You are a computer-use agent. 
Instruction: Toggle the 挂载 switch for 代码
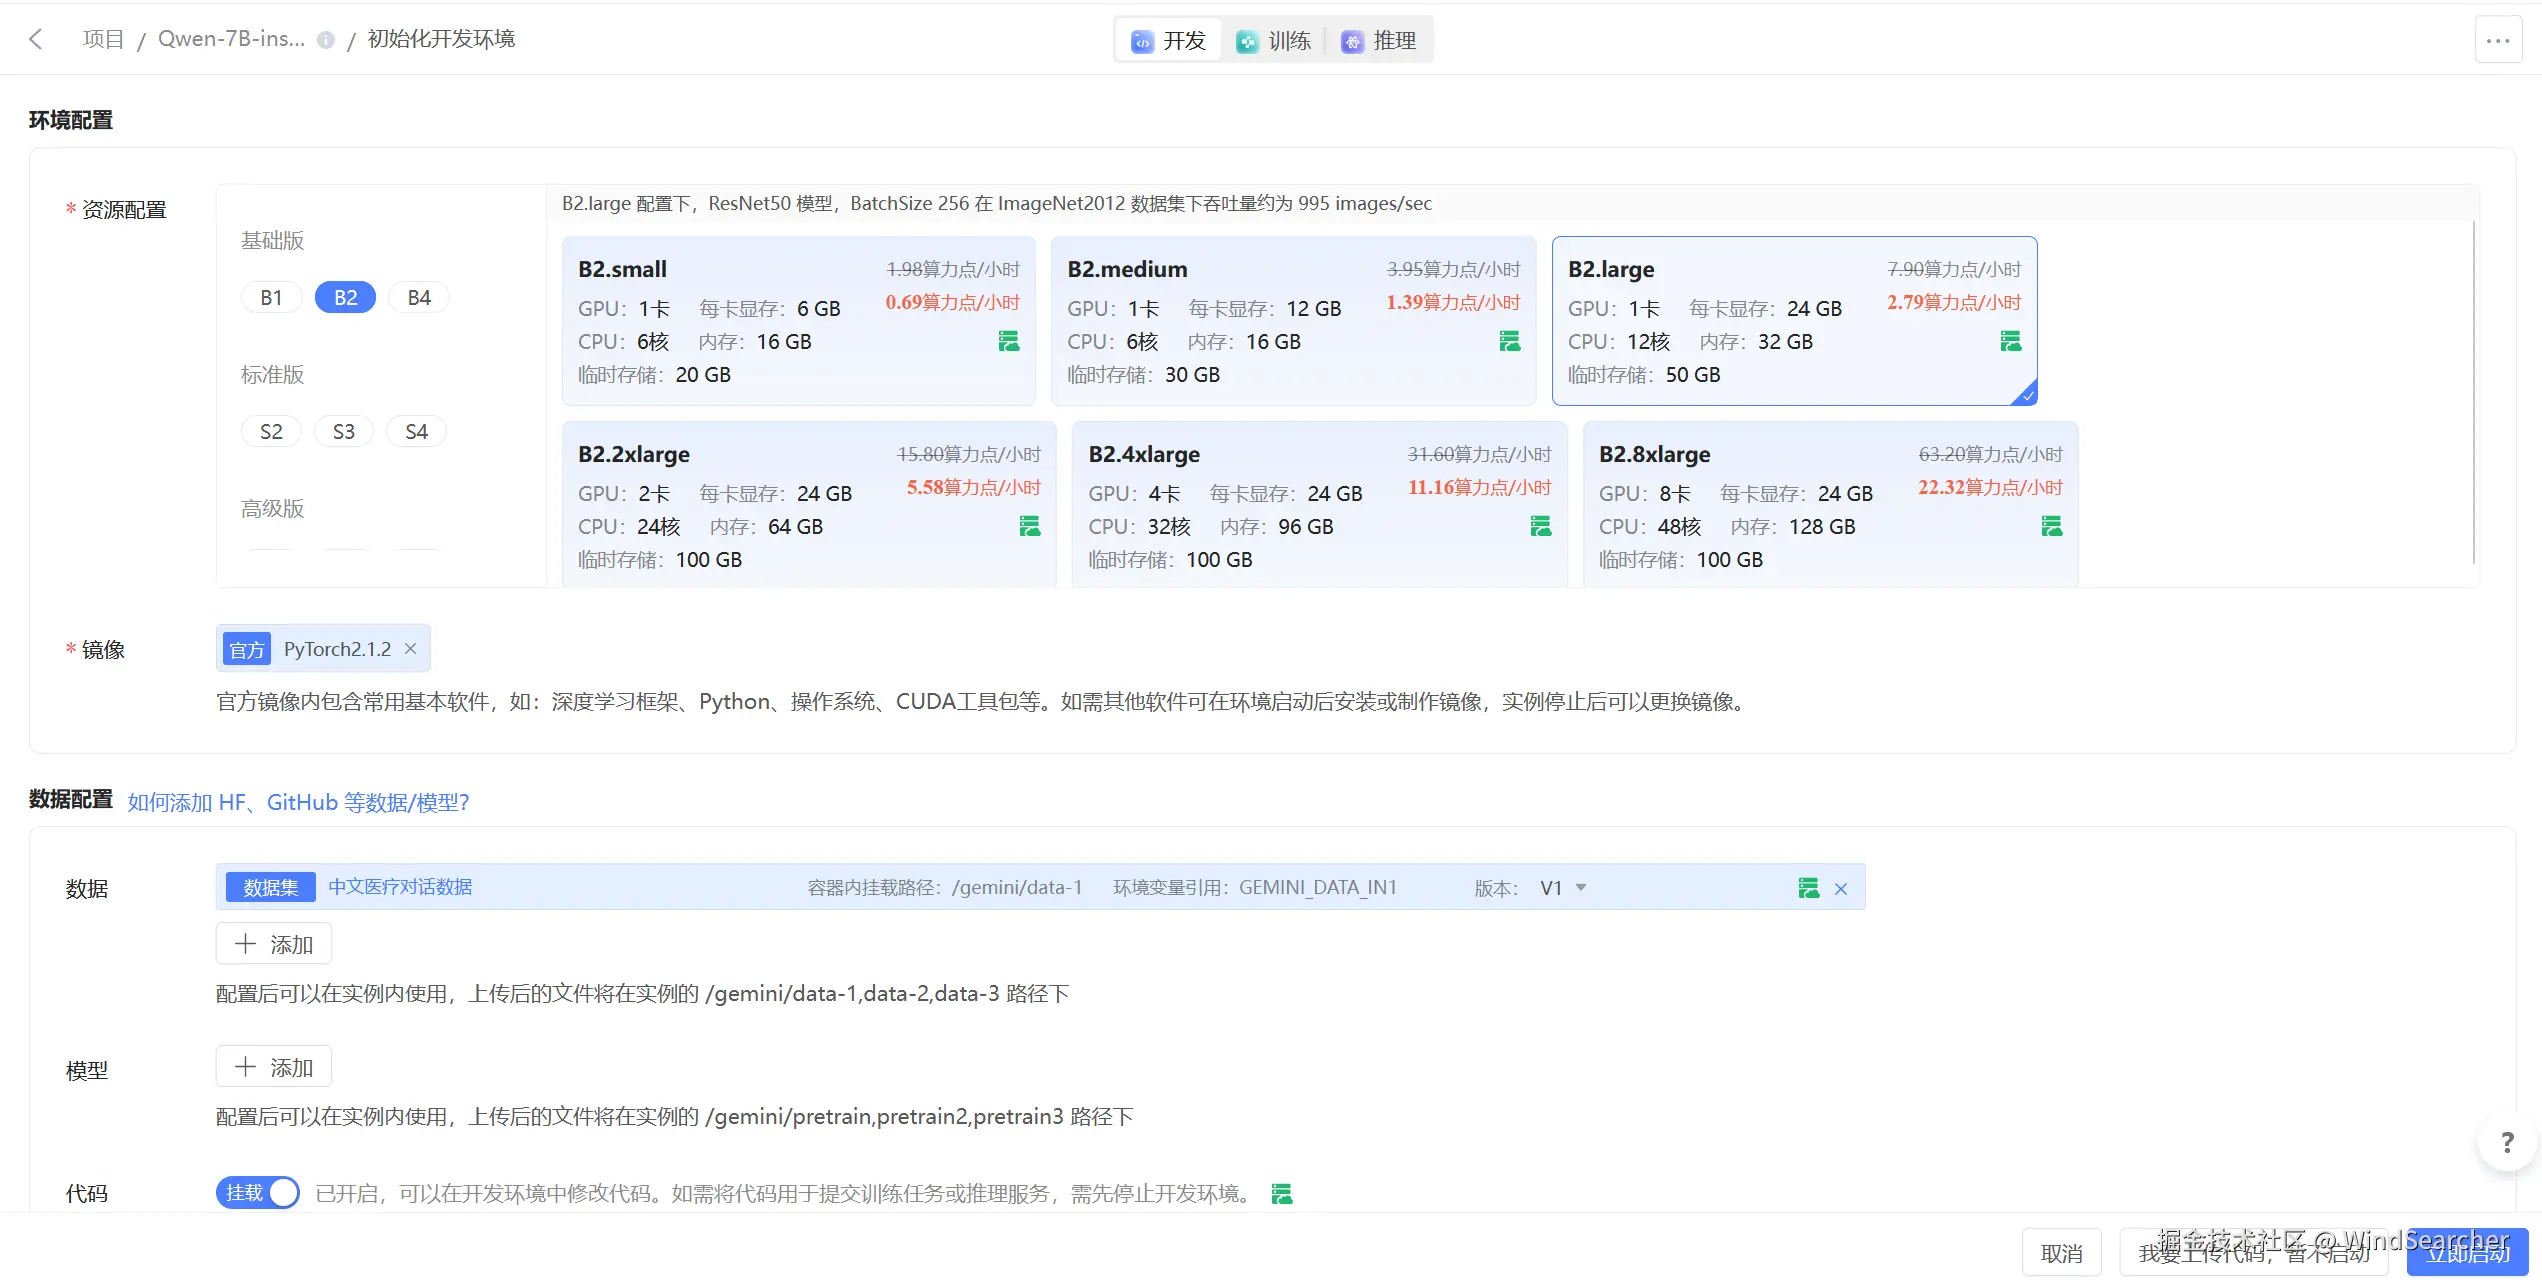coord(256,1192)
